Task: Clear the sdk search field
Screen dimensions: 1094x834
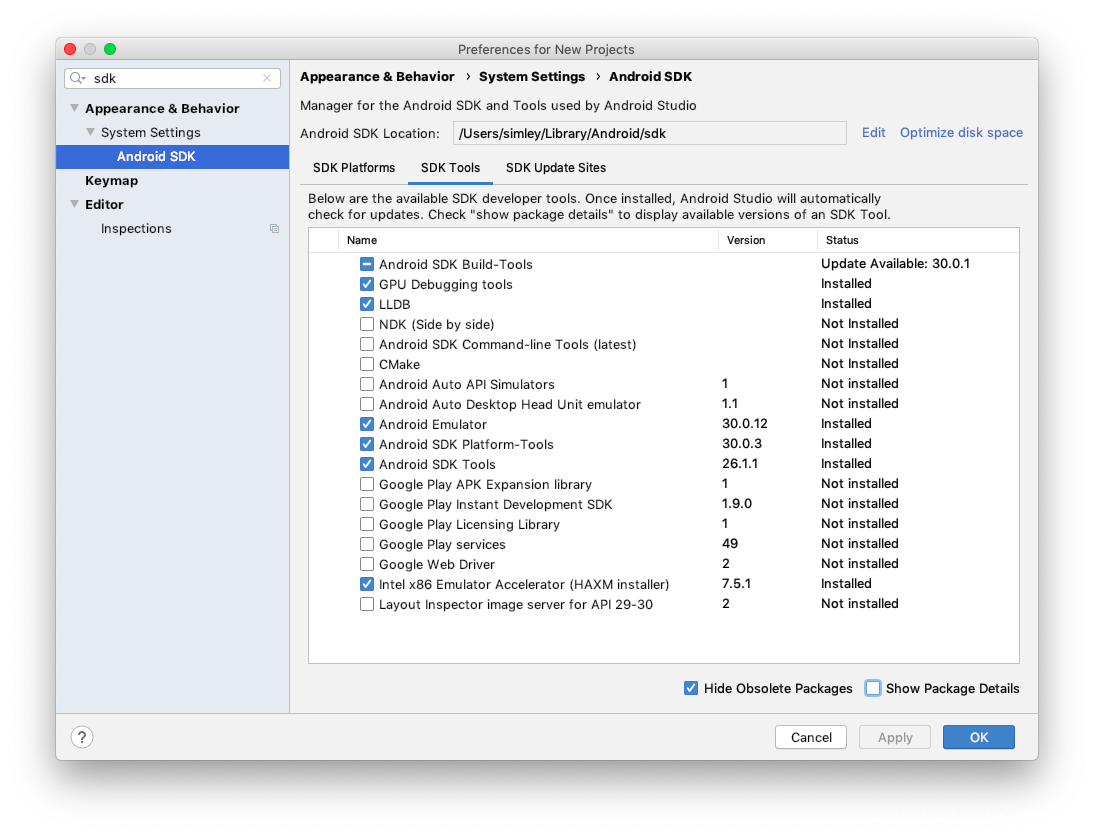Action: coord(267,78)
